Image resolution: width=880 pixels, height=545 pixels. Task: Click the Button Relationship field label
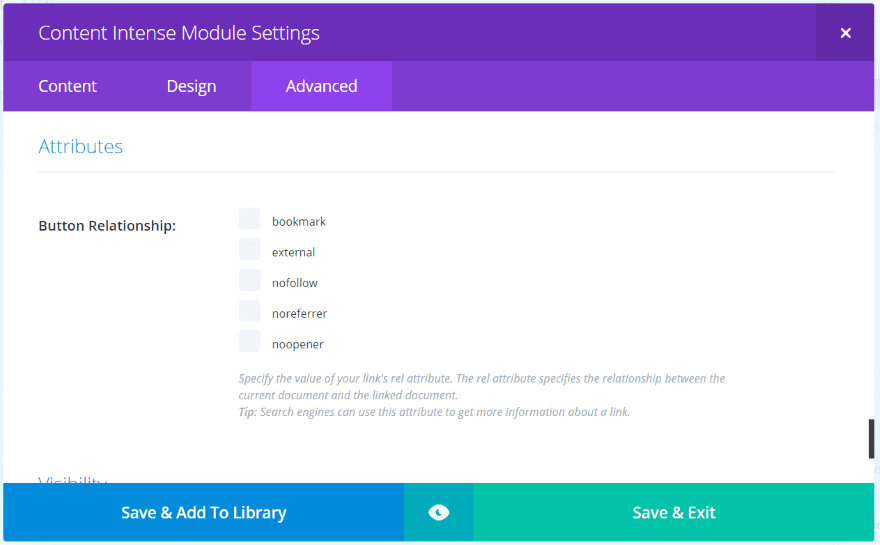107,226
